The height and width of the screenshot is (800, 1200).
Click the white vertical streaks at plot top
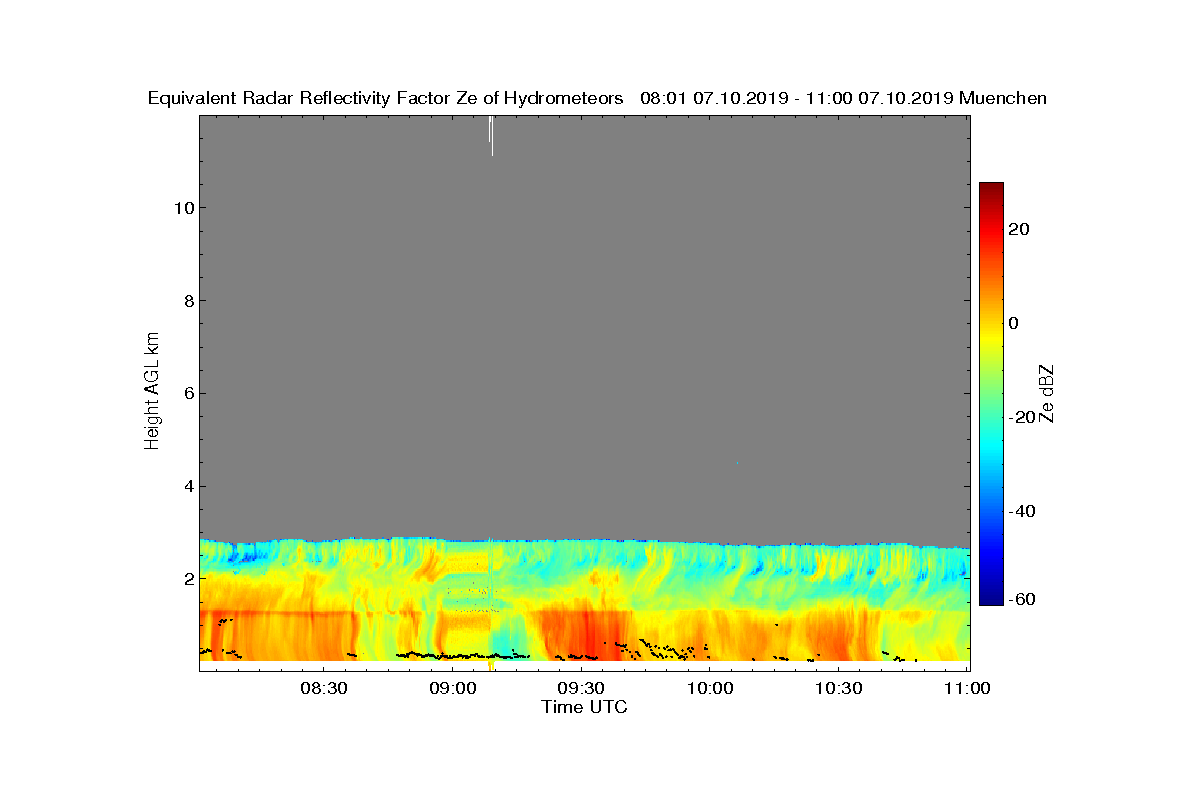[491, 135]
